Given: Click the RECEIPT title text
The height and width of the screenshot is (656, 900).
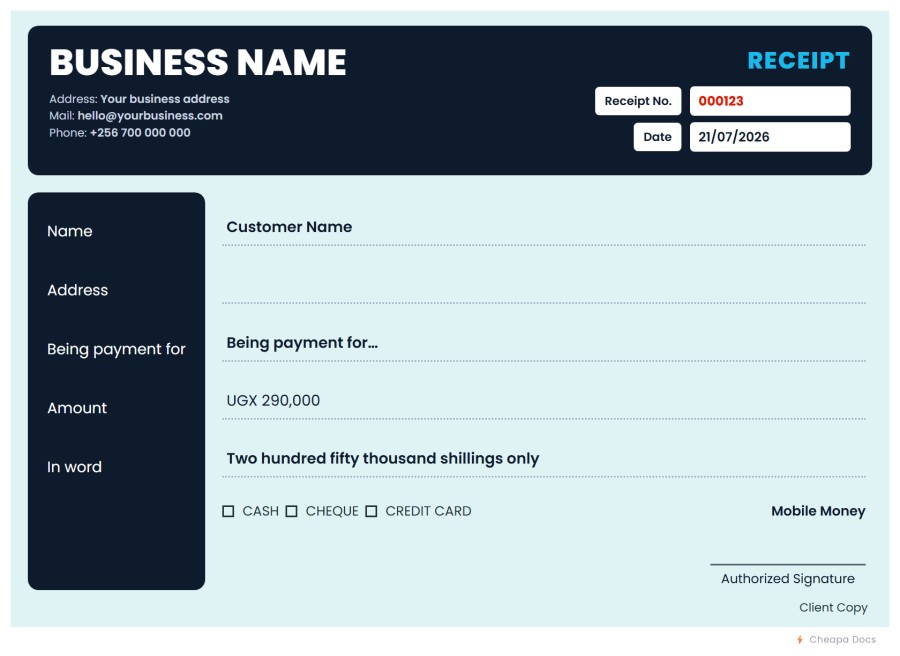Looking at the screenshot, I should (x=798, y=61).
